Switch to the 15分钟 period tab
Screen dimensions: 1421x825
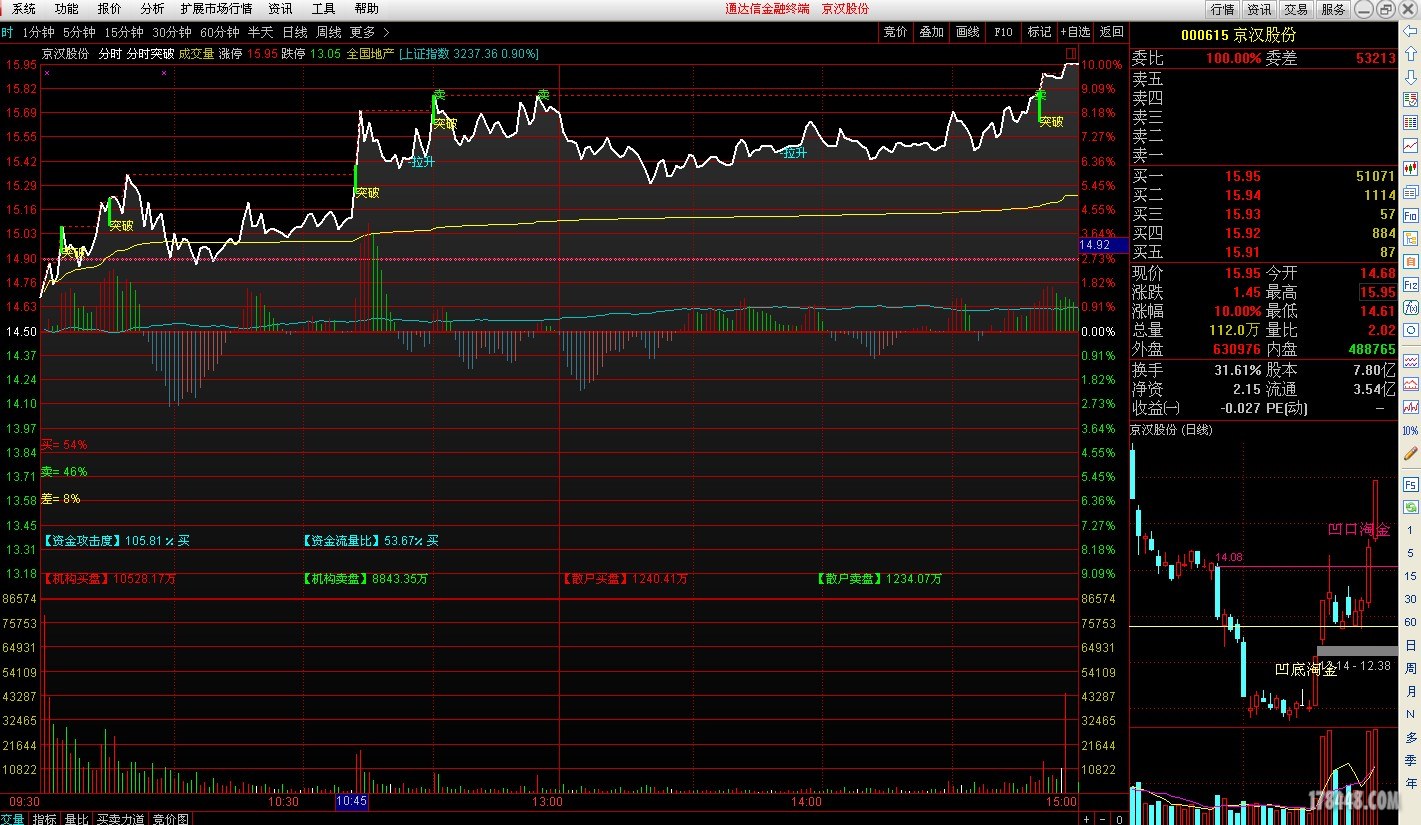click(x=124, y=32)
